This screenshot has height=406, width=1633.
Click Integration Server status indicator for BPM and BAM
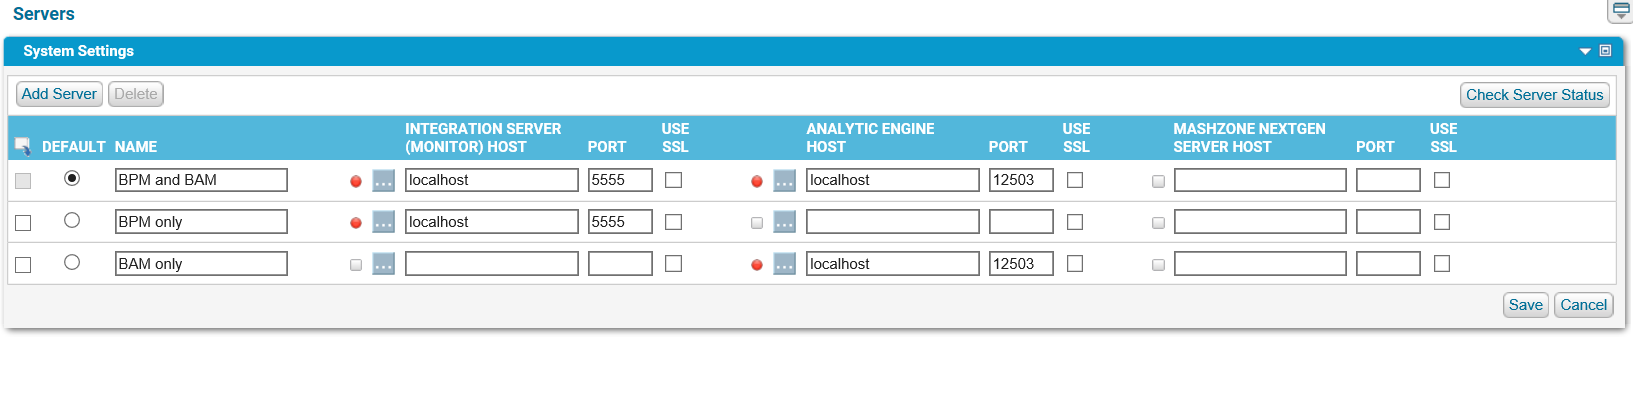356,181
